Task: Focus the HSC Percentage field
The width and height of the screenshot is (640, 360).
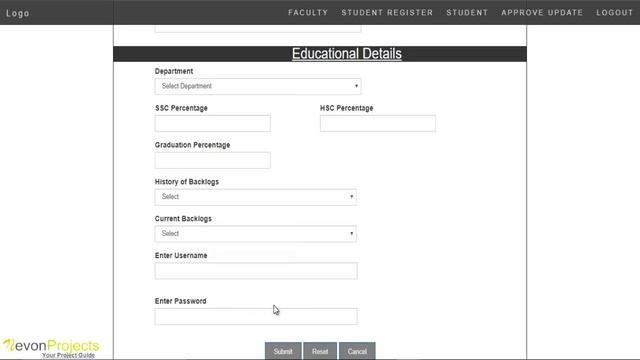Action: (x=378, y=123)
